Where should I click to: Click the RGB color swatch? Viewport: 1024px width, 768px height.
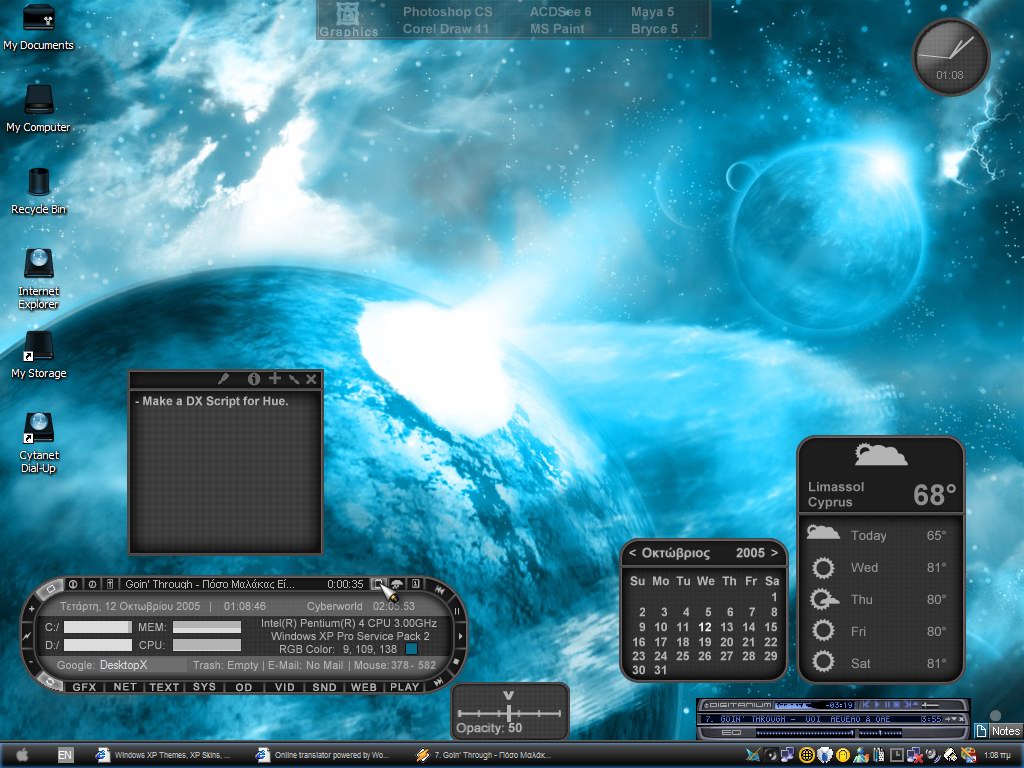click(411, 649)
